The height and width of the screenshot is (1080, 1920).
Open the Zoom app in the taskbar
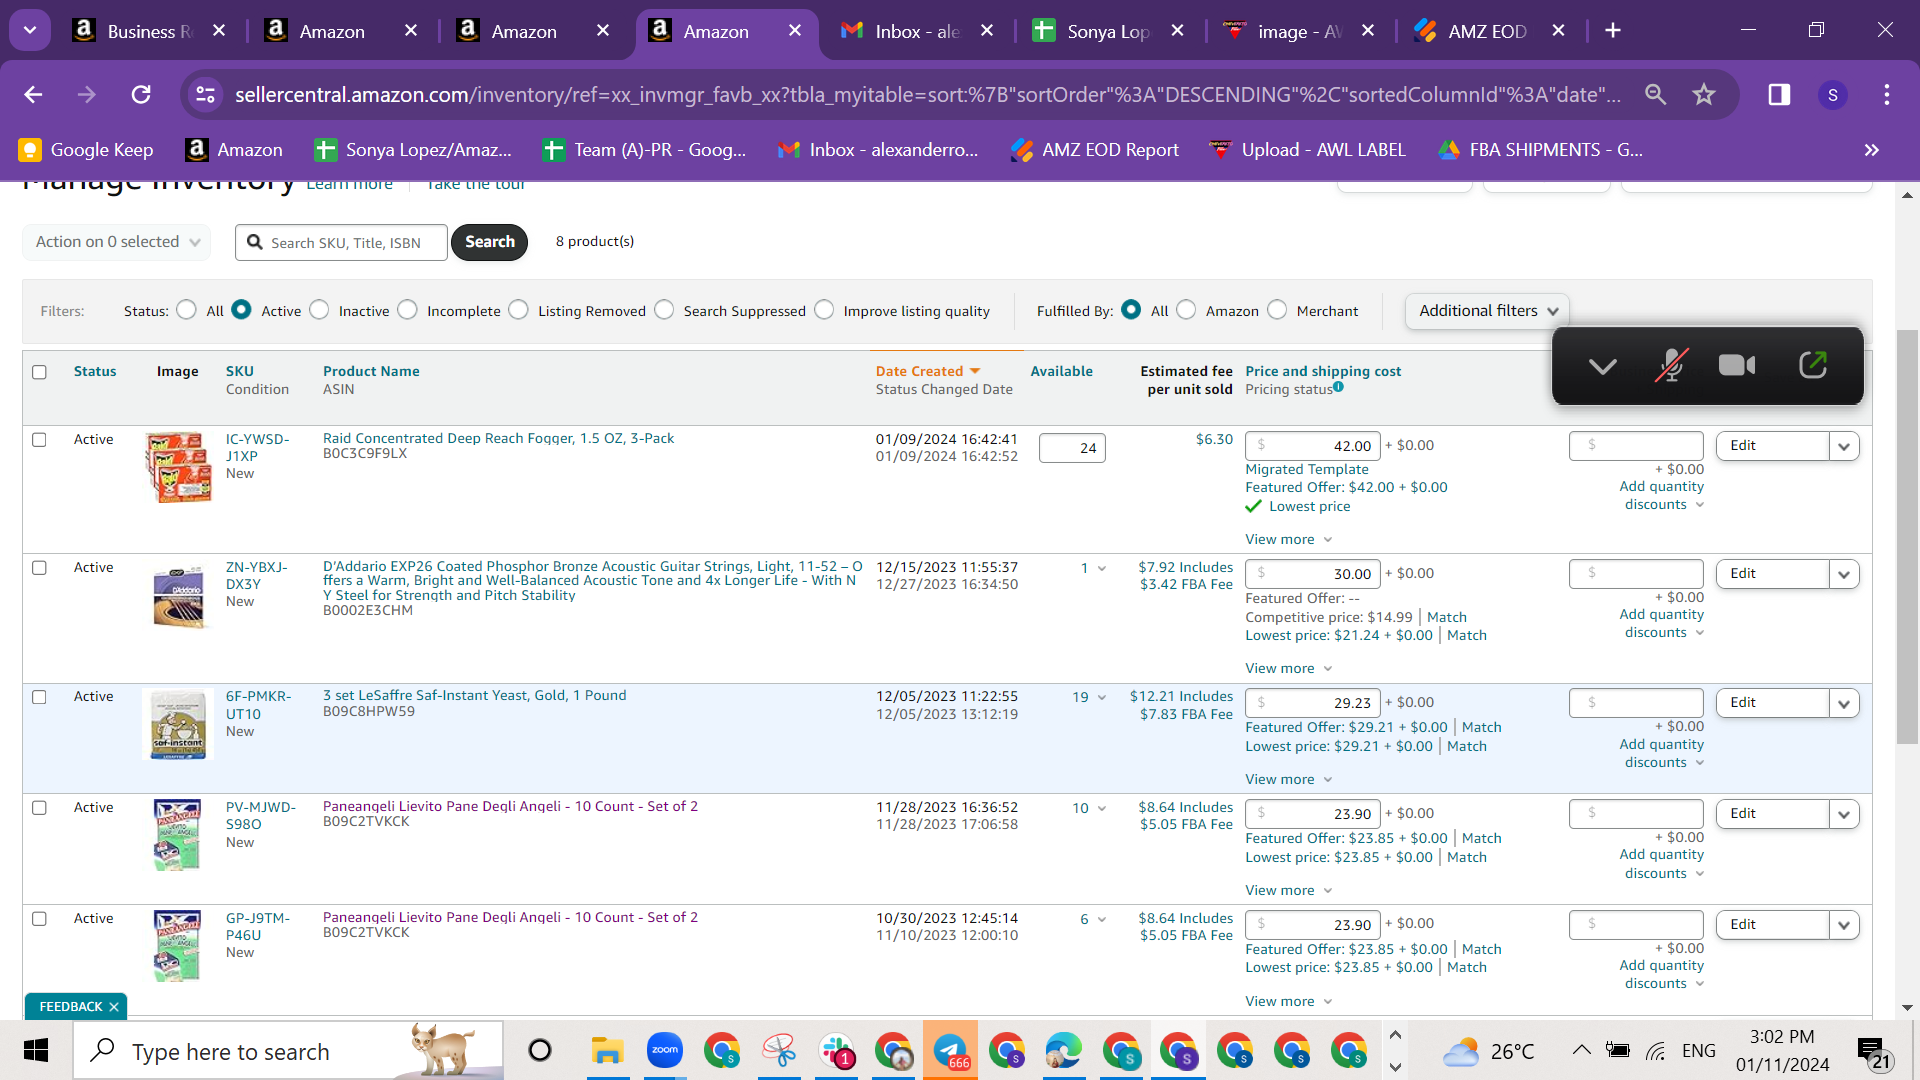click(x=665, y=1050)
